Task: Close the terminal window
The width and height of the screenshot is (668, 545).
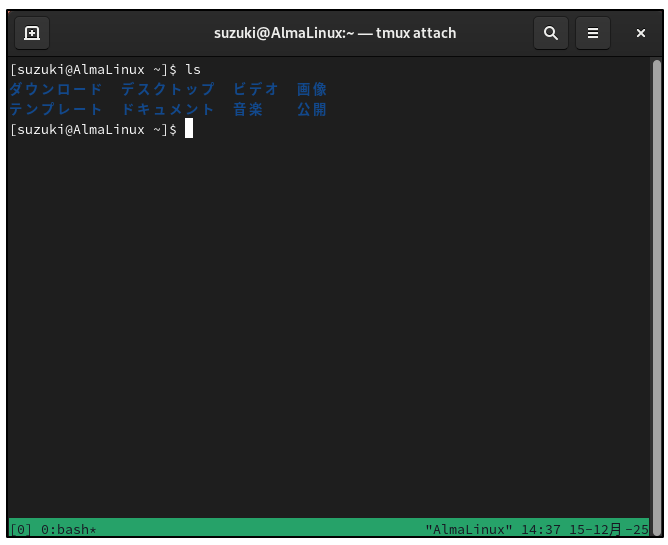Action: (641, 33)
